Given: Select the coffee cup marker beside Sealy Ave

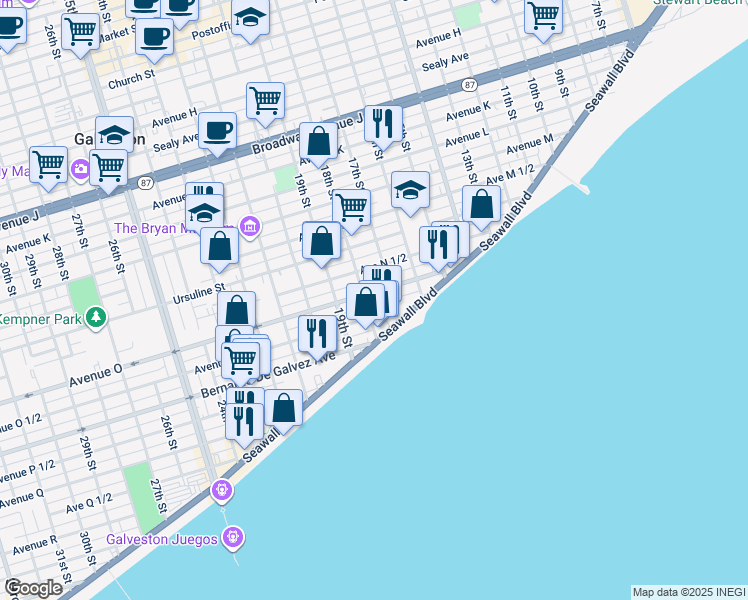Looking at the screenshot, I should tap(218, 131).
